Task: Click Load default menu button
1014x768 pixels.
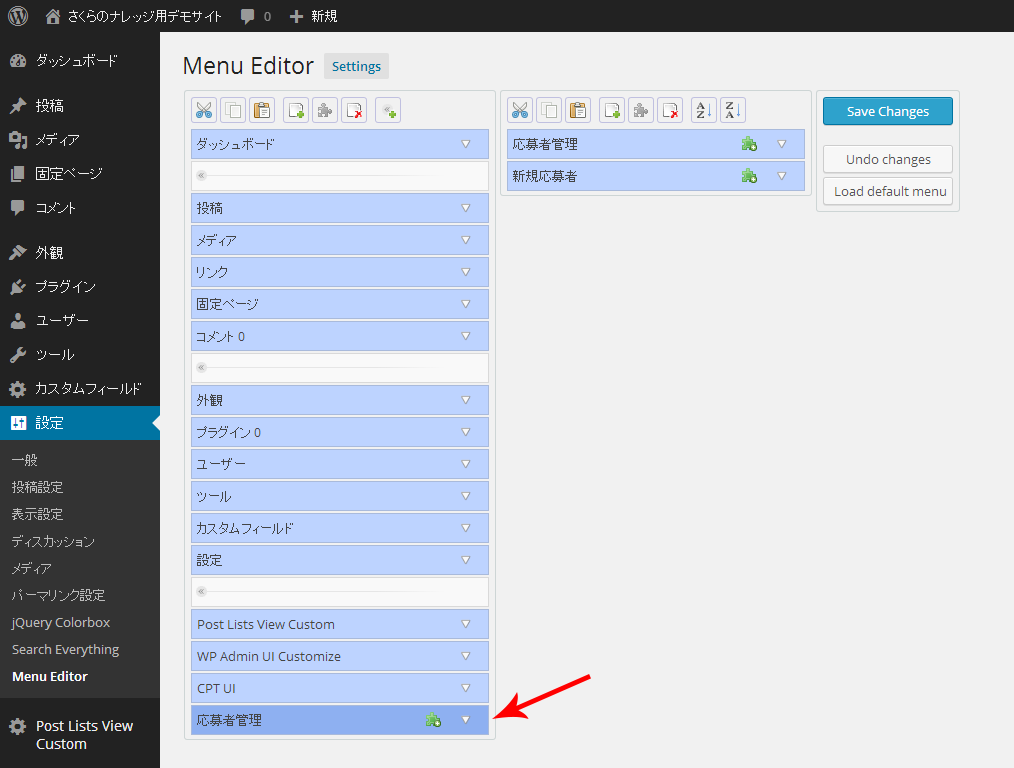Action: [887, 191]
